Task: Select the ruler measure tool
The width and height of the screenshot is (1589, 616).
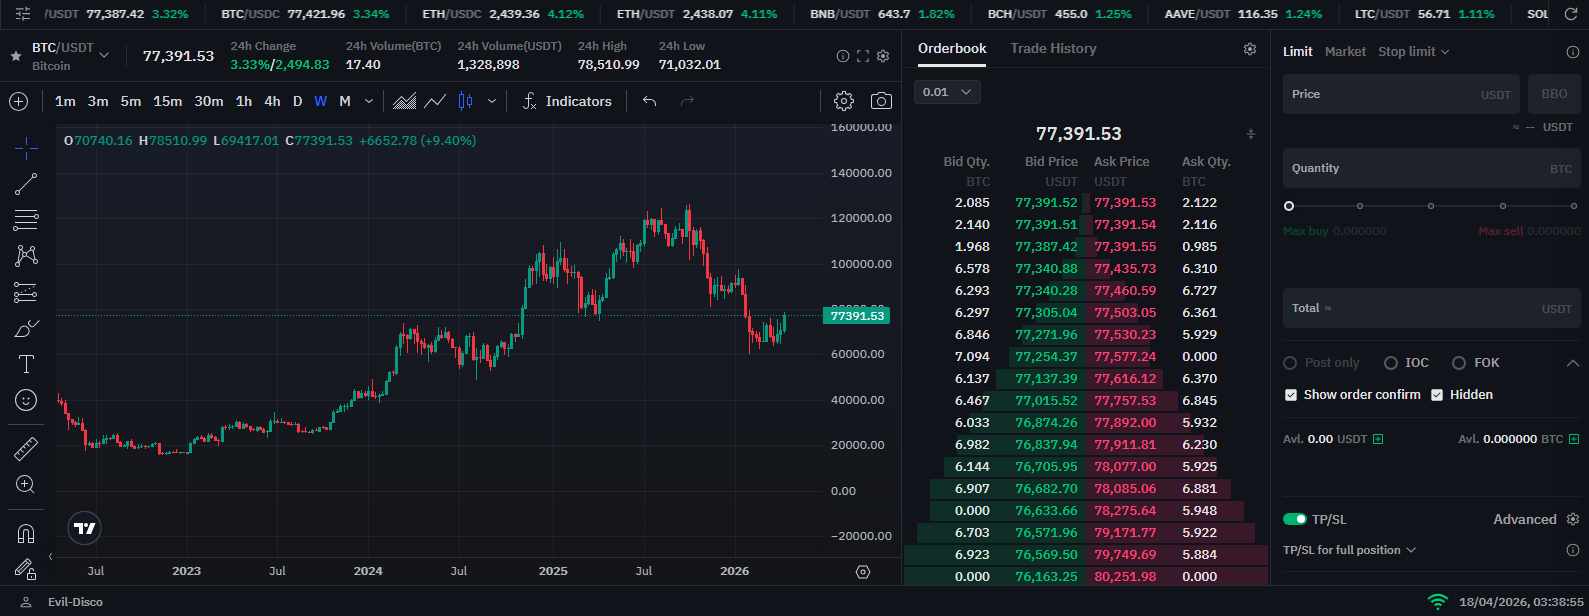Action: point(26,449)
